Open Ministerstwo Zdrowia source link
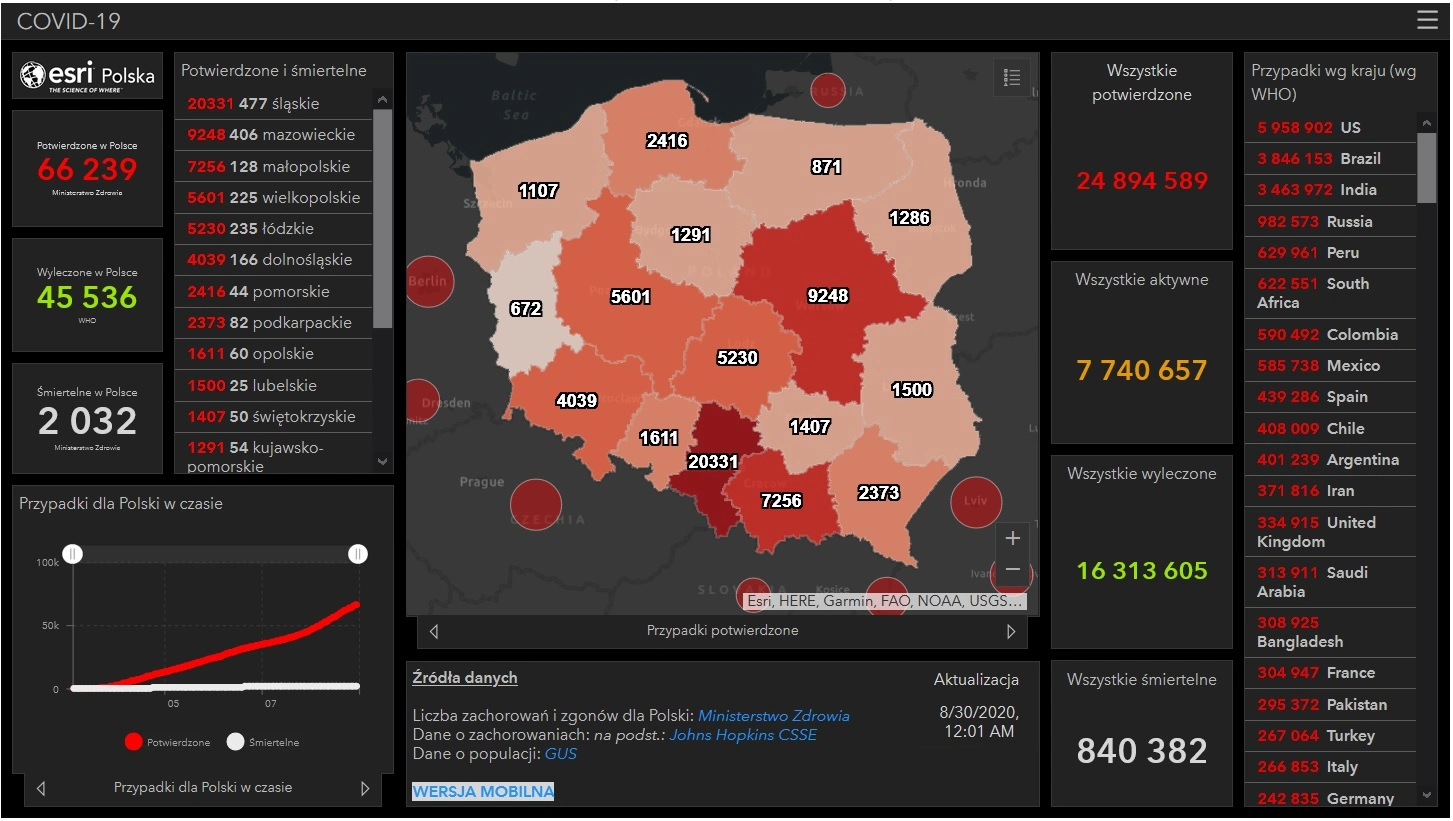1453x821 pixels. [773, 716]
